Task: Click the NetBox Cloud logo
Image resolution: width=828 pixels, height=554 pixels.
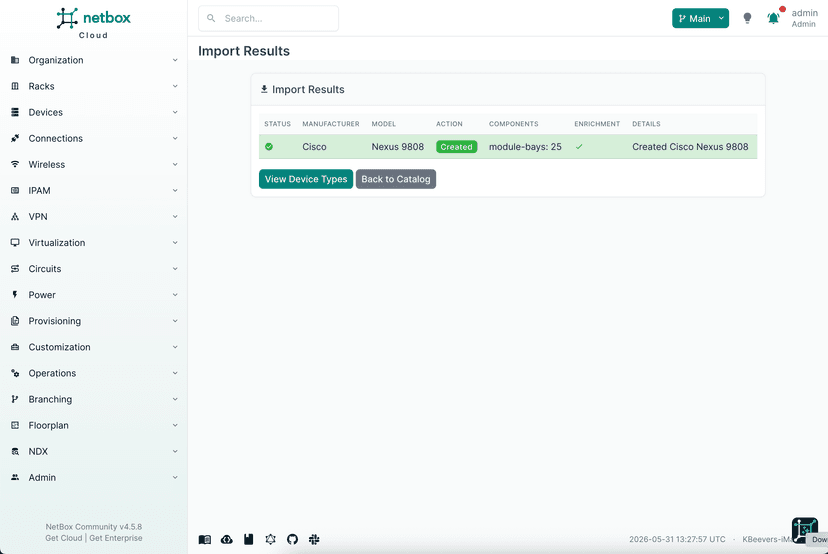Action: click(x=93, y=23)
